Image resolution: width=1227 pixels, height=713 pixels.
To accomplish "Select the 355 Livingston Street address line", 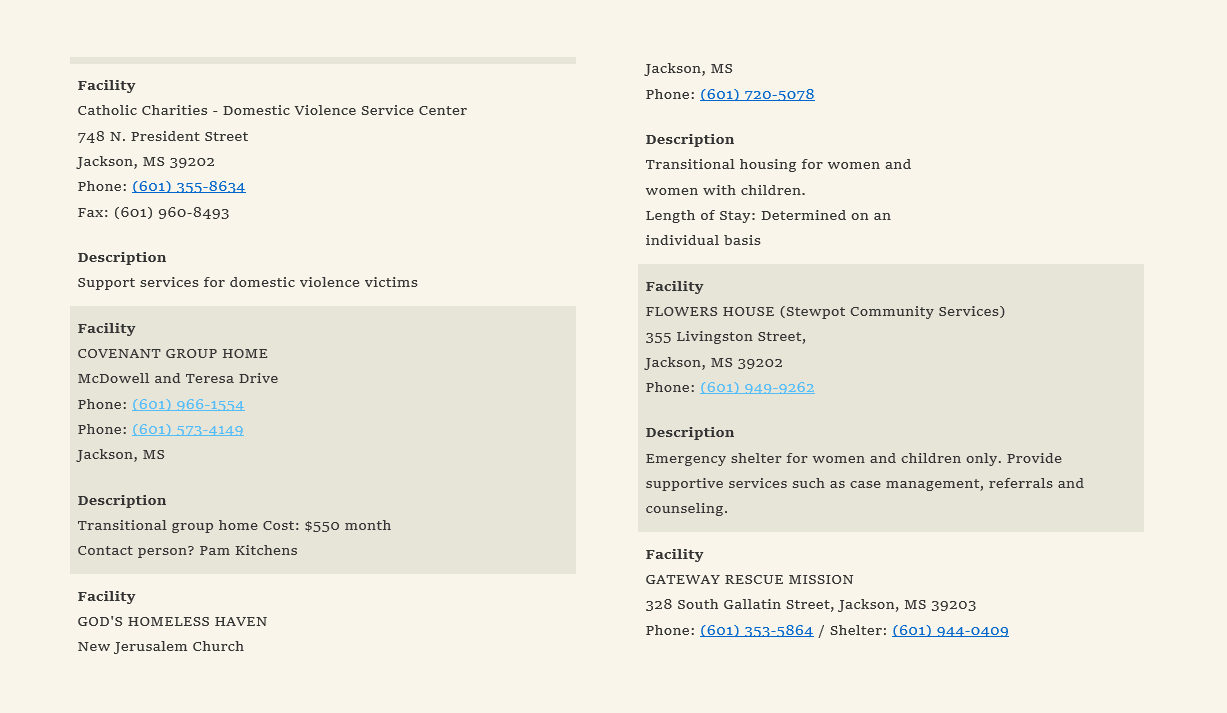I will pyautogui.click(x=725, y=337).
